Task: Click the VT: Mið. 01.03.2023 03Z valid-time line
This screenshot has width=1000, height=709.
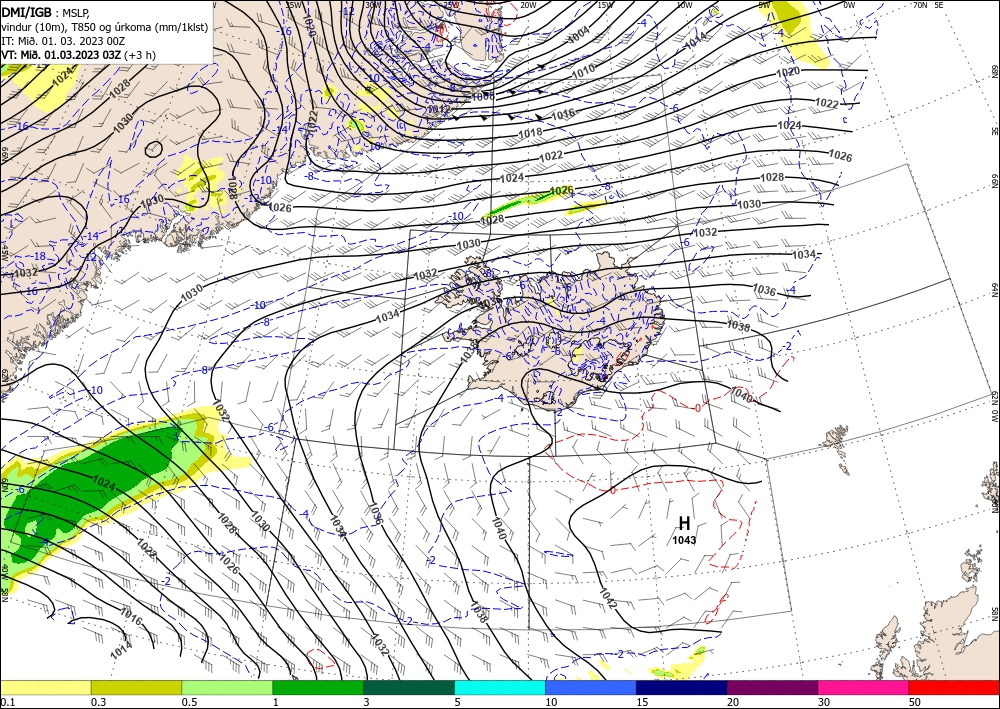Action: (x=78, y=55)
